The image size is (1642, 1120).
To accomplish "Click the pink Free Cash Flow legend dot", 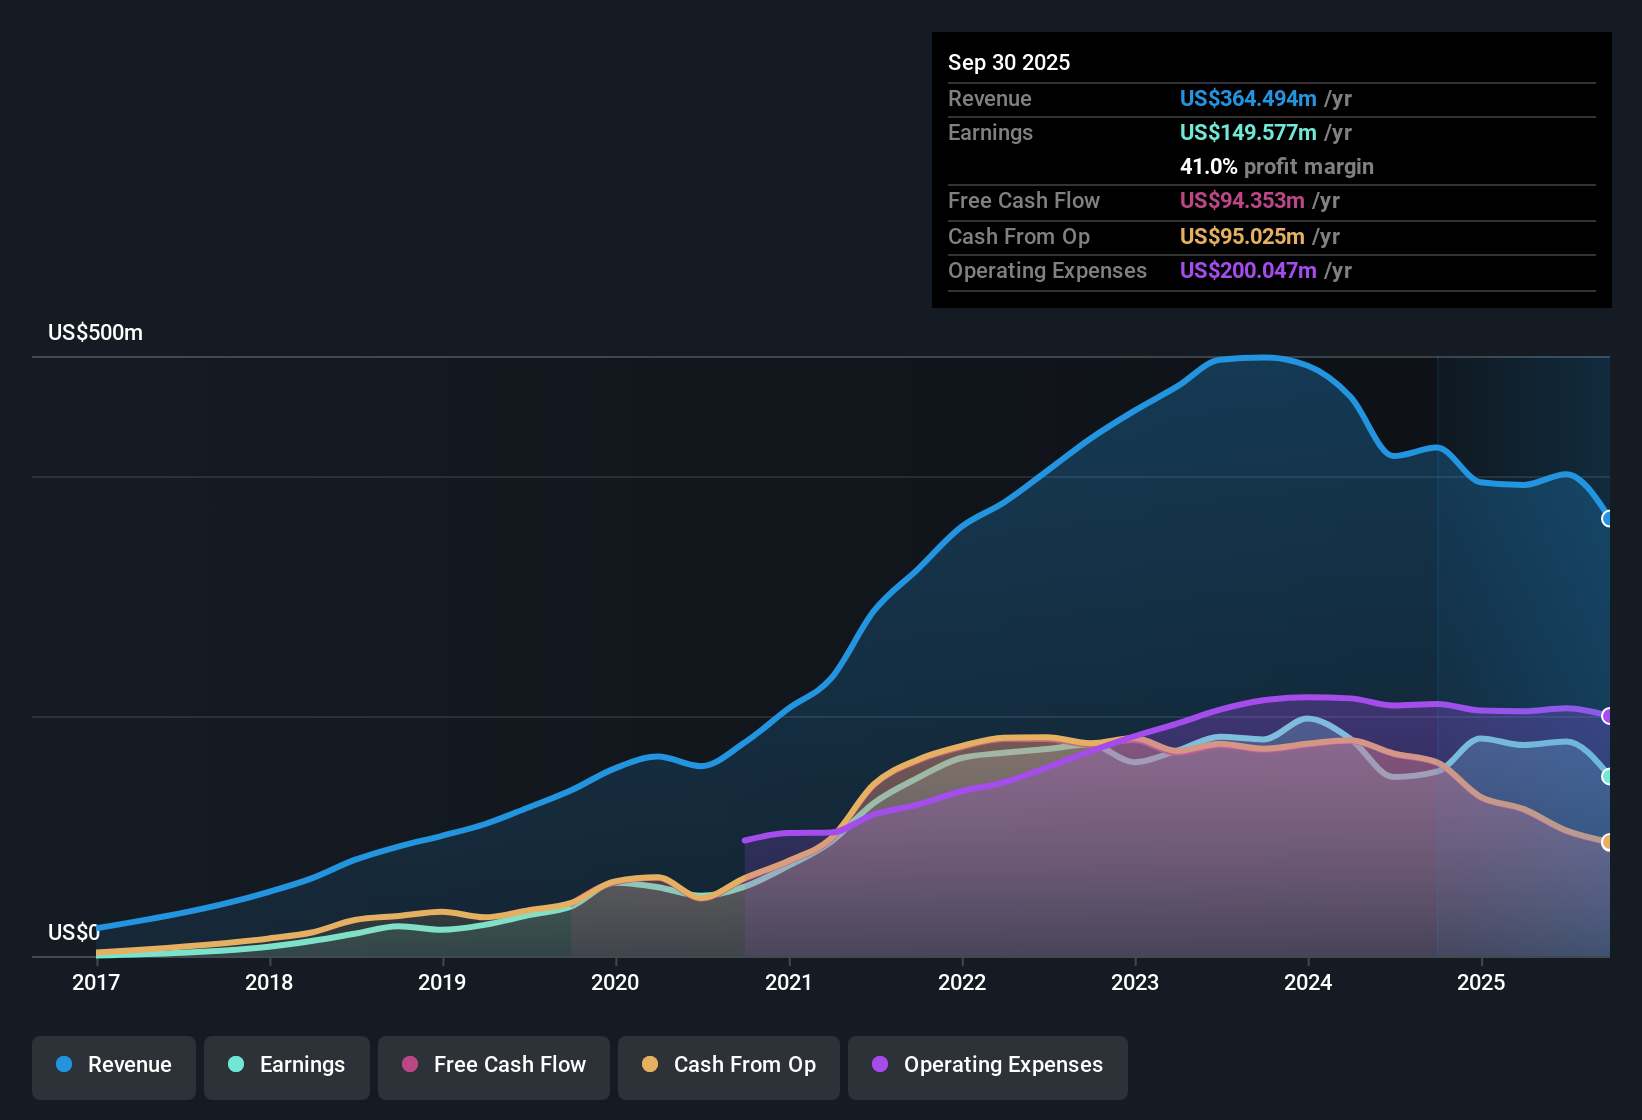I will 409,1065.
